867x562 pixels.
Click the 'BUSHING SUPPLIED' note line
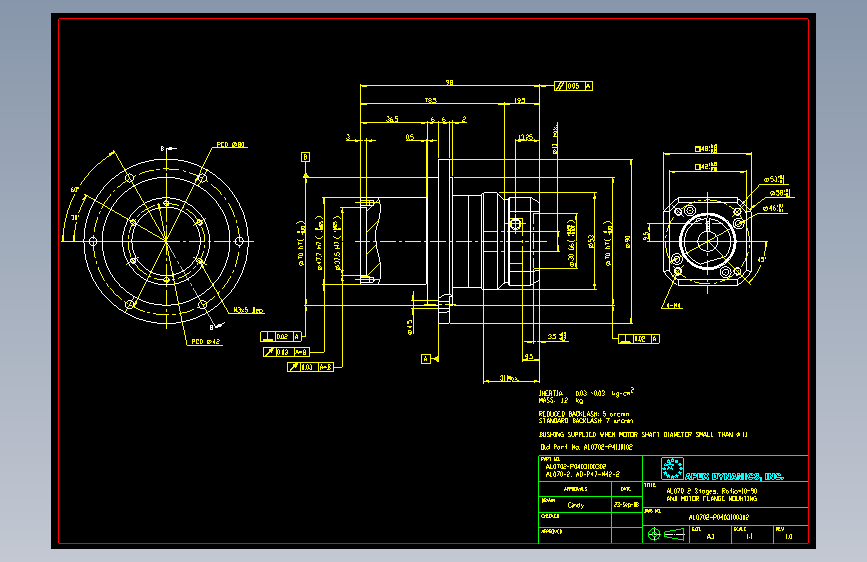coord(644,435)
